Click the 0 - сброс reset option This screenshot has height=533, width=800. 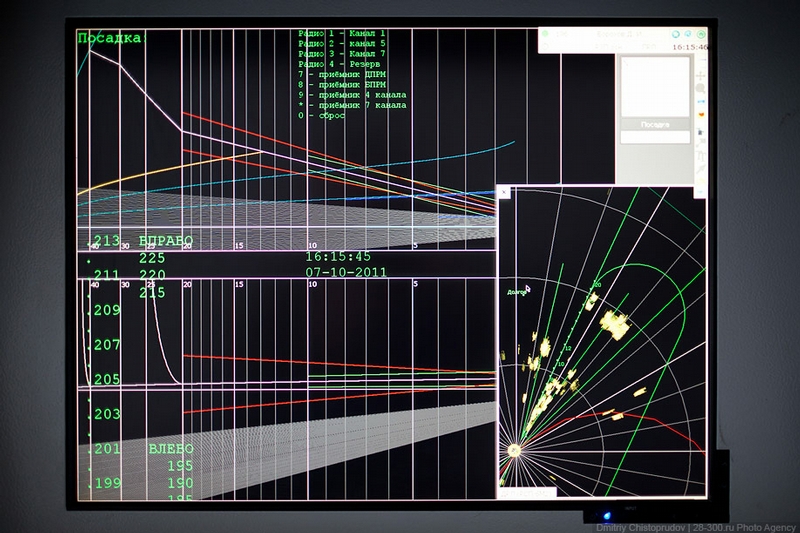[322, 115]
